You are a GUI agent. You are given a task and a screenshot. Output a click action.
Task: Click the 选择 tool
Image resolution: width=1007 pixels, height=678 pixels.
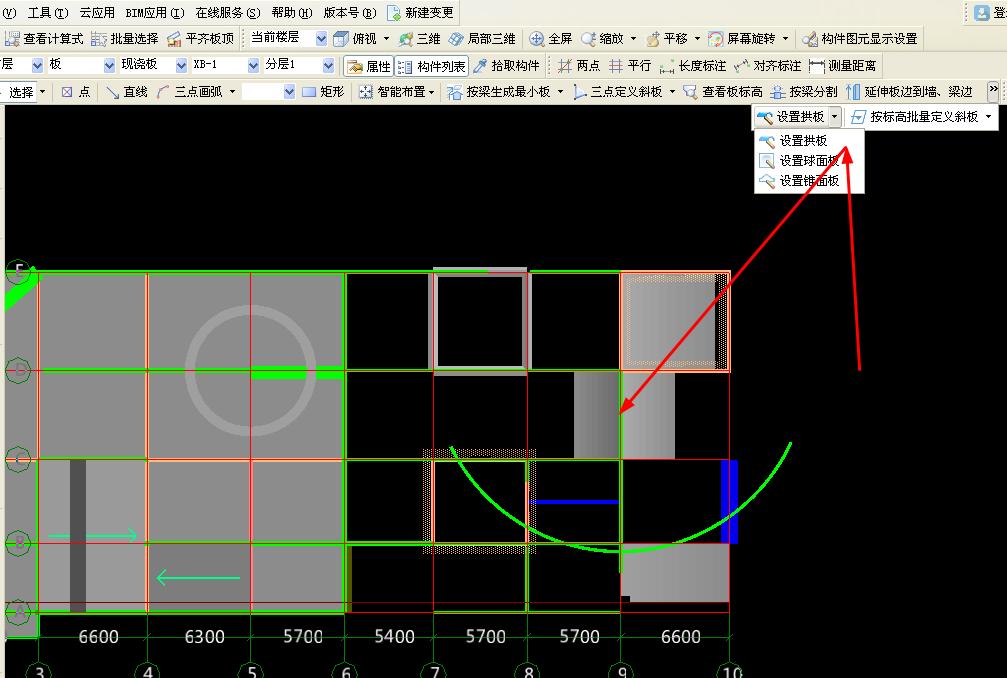[x=21, y=92]
